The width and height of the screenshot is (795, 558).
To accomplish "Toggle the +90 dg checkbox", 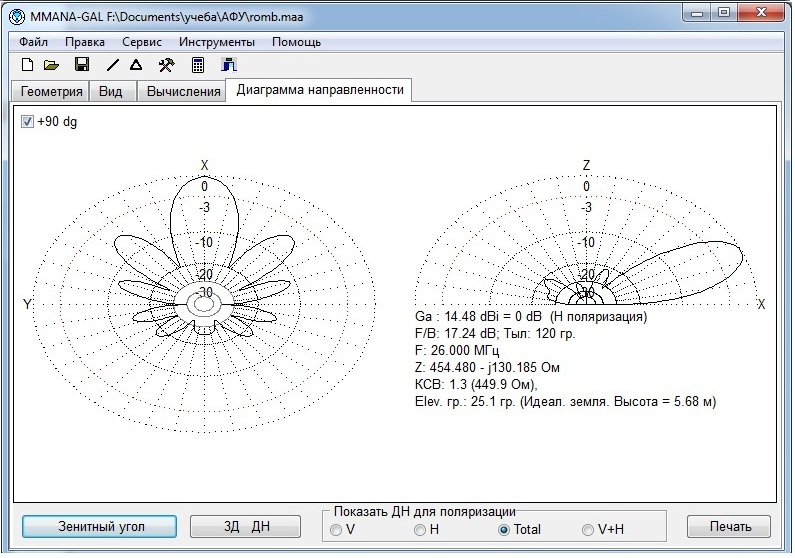I will point(27,122).
